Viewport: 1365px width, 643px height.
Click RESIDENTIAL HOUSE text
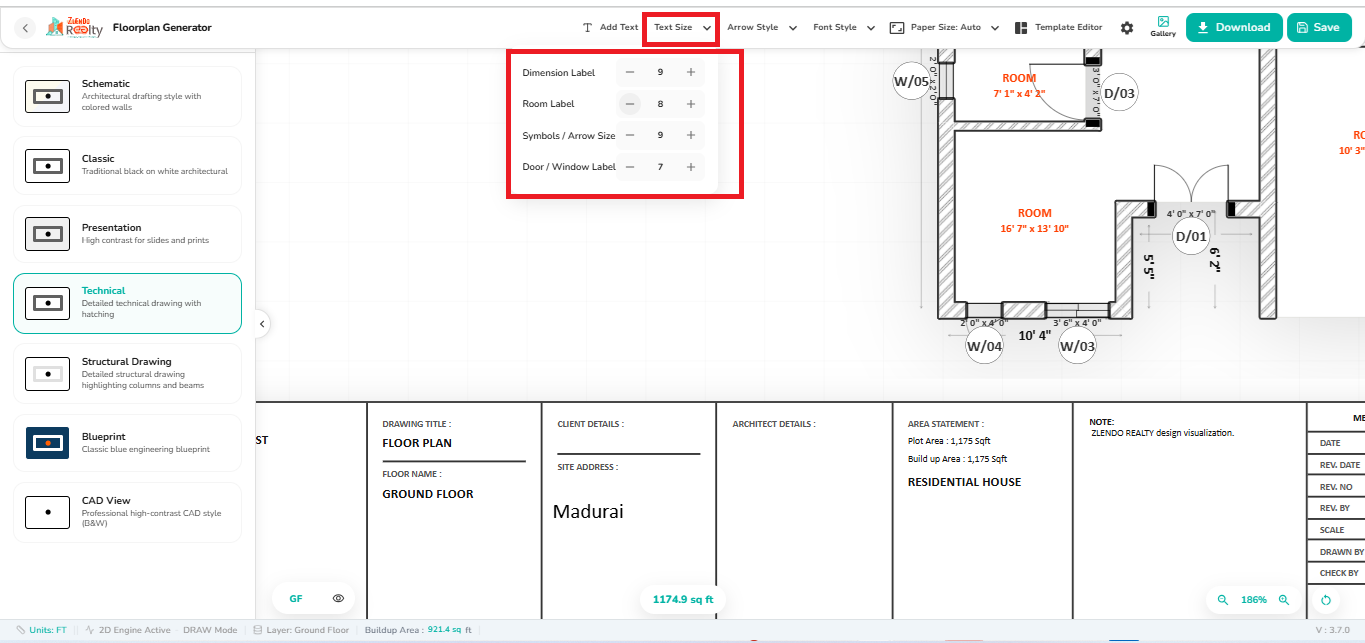(x=964, y=482)
